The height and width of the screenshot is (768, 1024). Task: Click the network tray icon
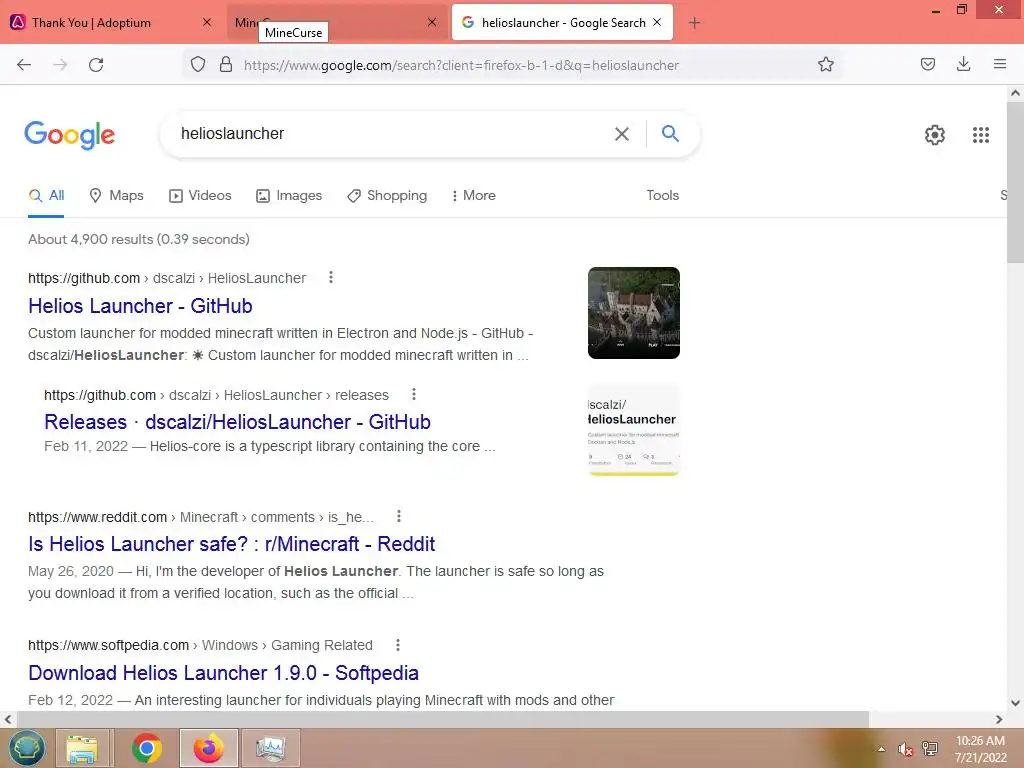pos(929,749)
